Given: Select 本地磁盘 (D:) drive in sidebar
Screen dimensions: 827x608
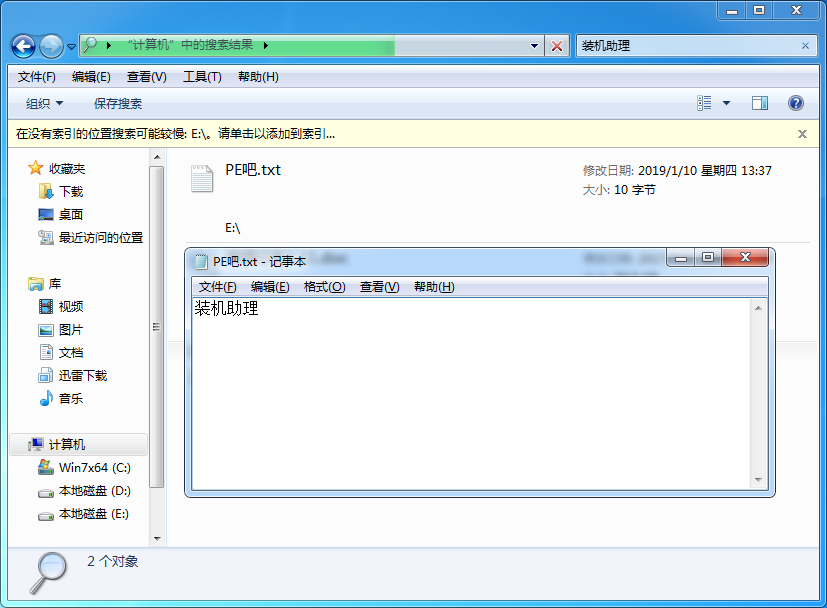Looking at the screenshot, I should point(94,491).
